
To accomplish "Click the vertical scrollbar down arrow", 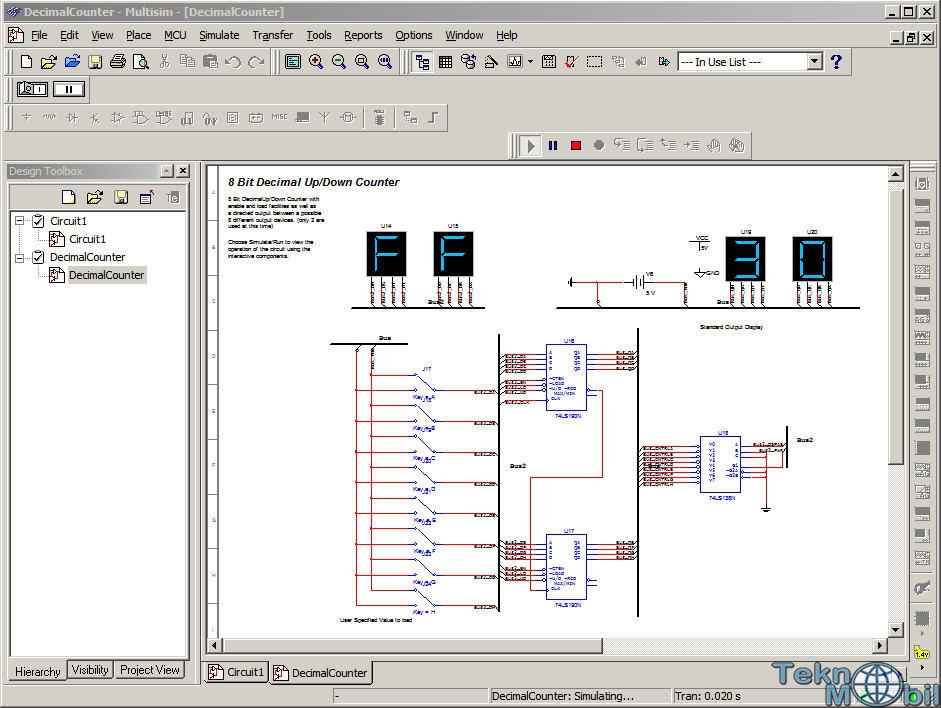I will (895, 630).
